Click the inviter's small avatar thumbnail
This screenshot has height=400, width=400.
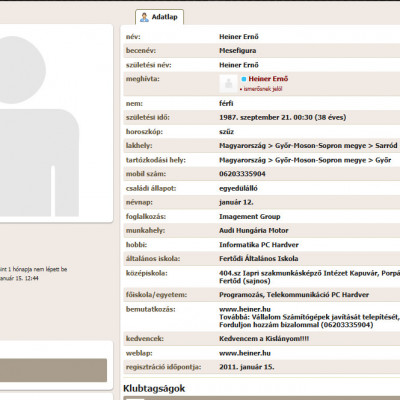(228, 83)
